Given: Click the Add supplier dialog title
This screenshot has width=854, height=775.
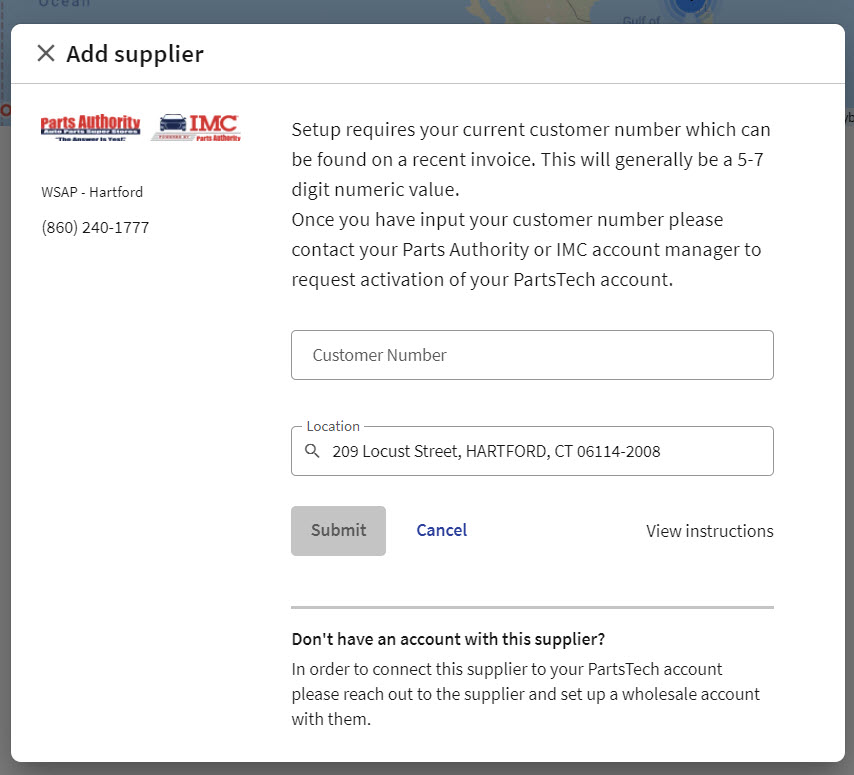Looking at the screenshot, I should coord(135,54).
